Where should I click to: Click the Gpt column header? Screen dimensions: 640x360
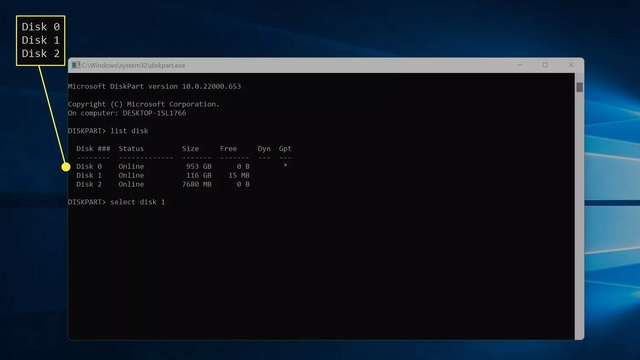pyautogui.click(x=285, y=149)
